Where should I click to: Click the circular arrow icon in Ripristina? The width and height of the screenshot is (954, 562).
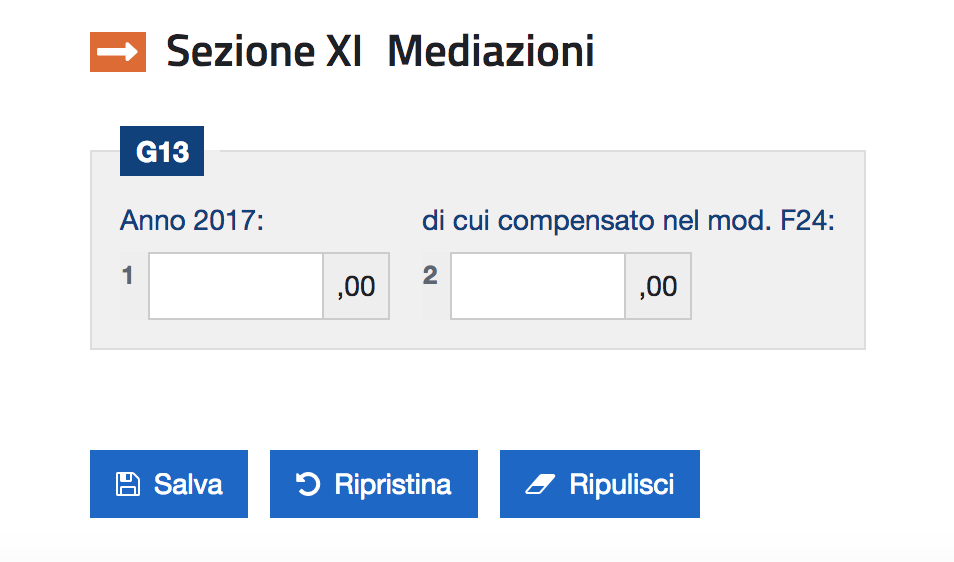pos(308,485)
